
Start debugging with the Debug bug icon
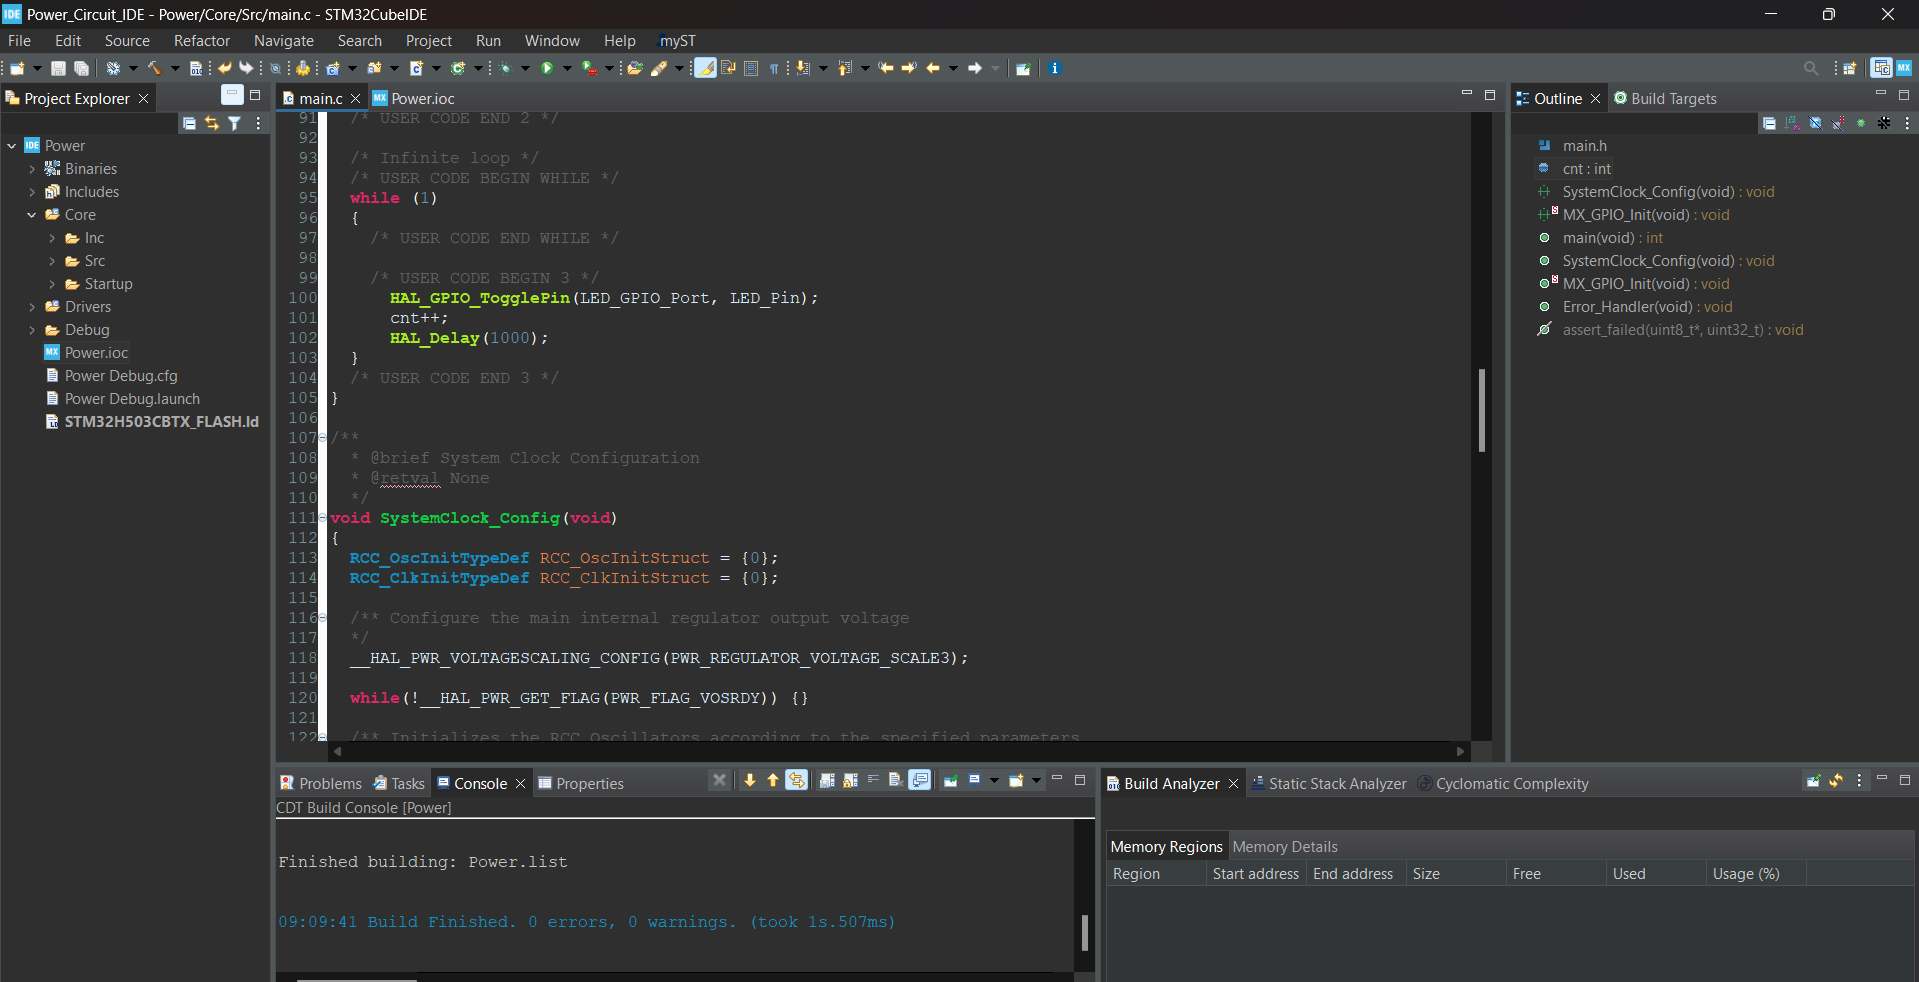coord(506,68)
